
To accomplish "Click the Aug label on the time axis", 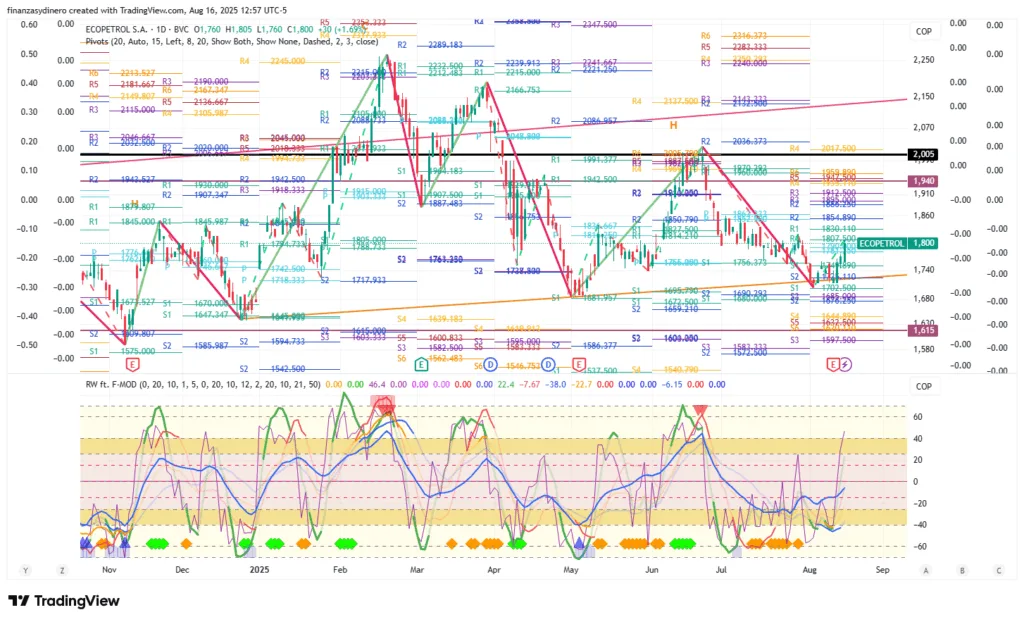I will pos(809,570).
